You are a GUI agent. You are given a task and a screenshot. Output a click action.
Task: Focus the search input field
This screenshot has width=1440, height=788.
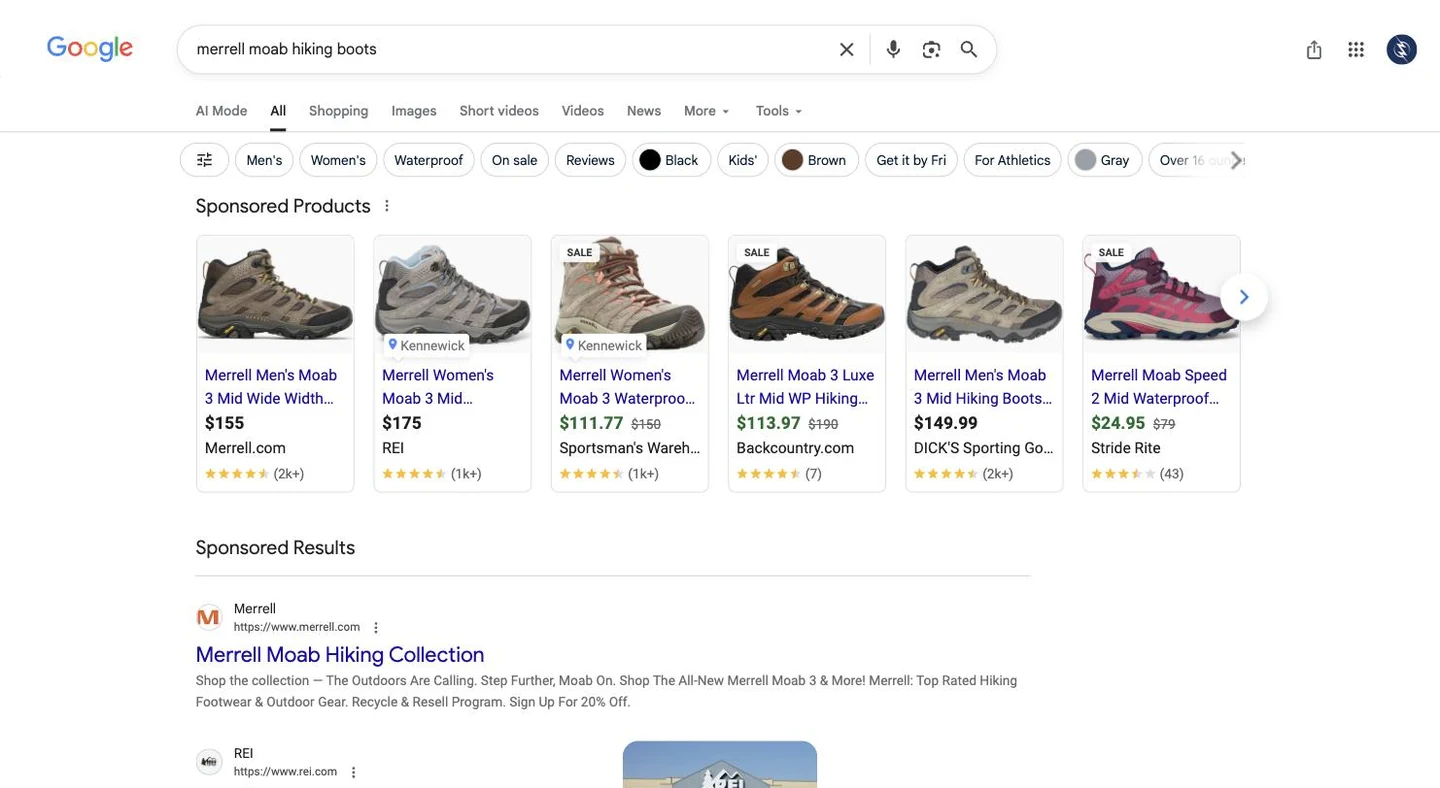[510, 49]
